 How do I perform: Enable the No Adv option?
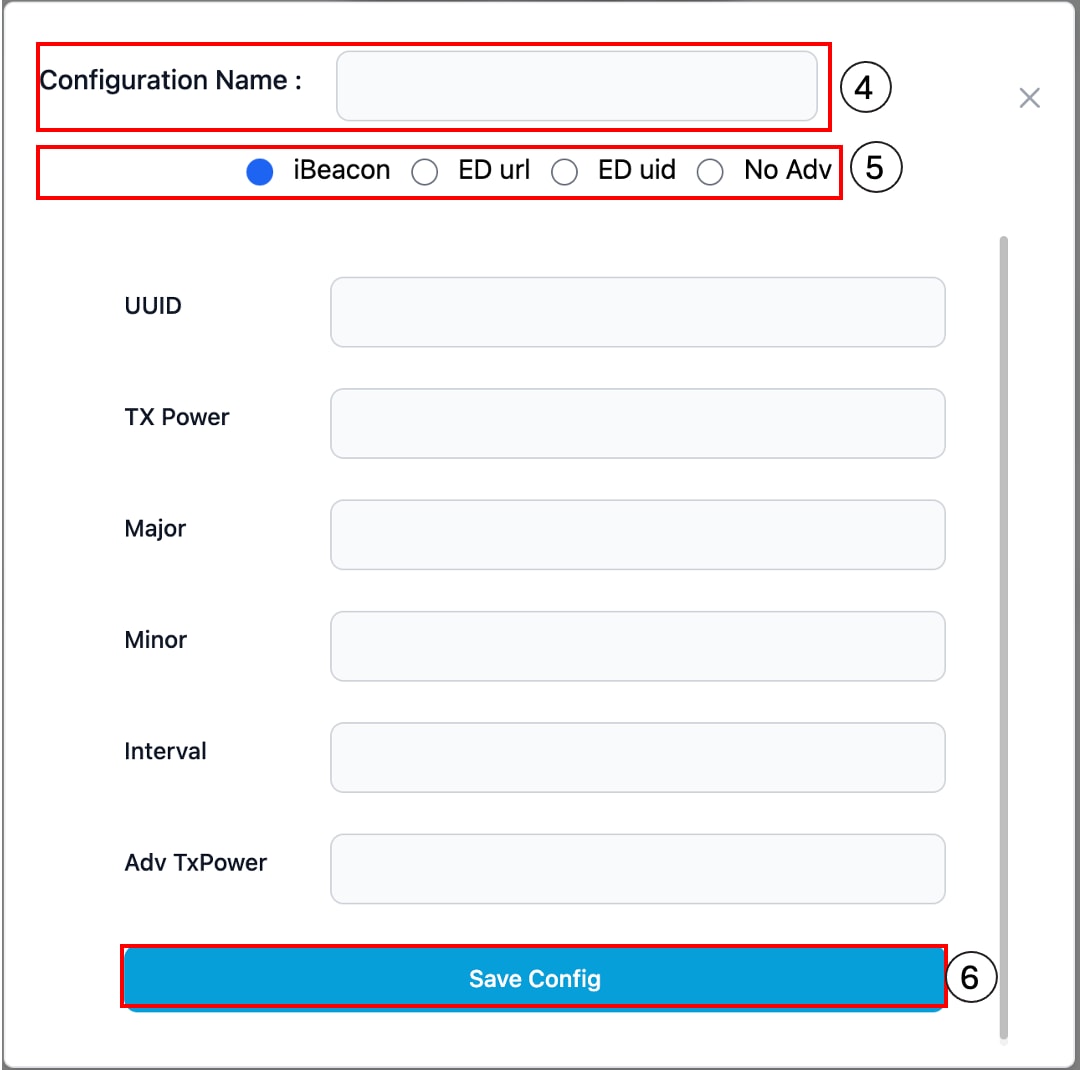711,171
